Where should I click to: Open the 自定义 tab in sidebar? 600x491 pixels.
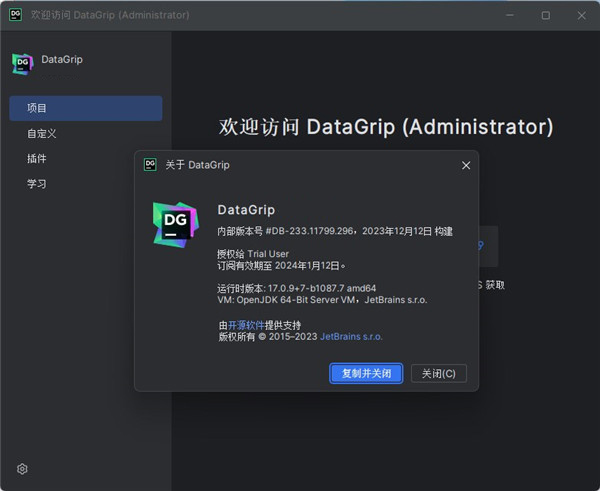[42, 134]
